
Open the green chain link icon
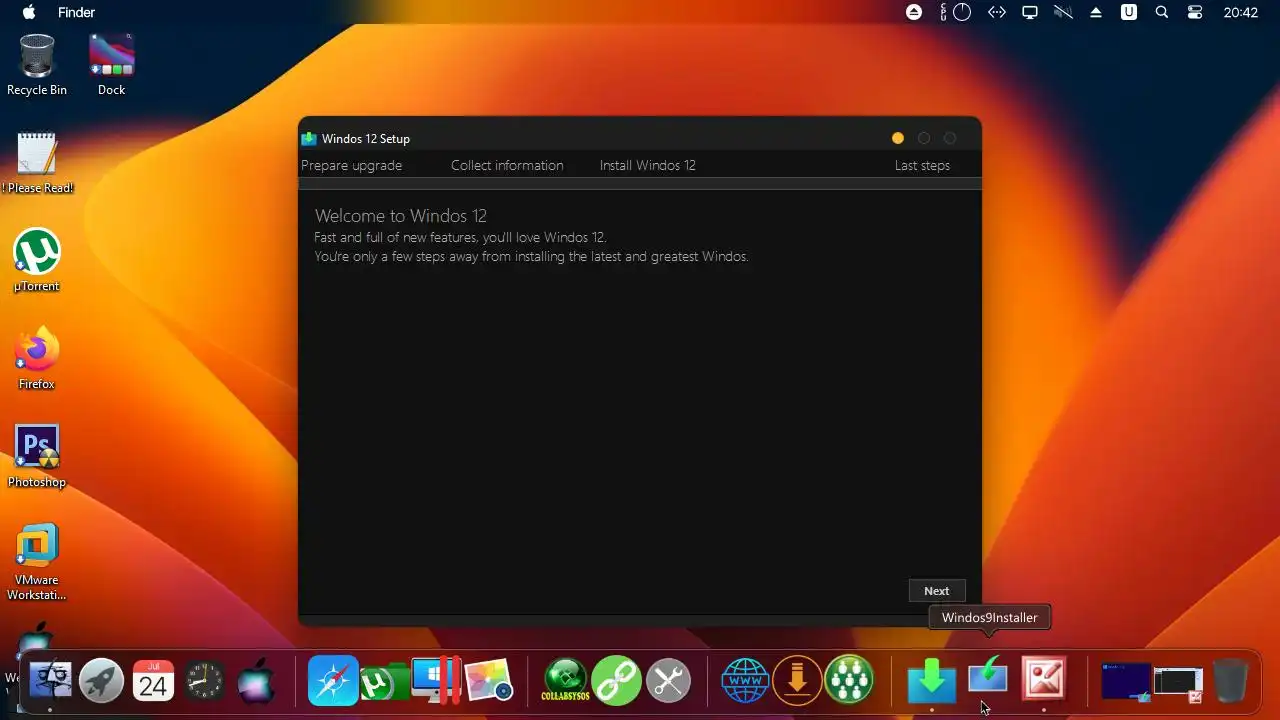[x=616, y=681]
